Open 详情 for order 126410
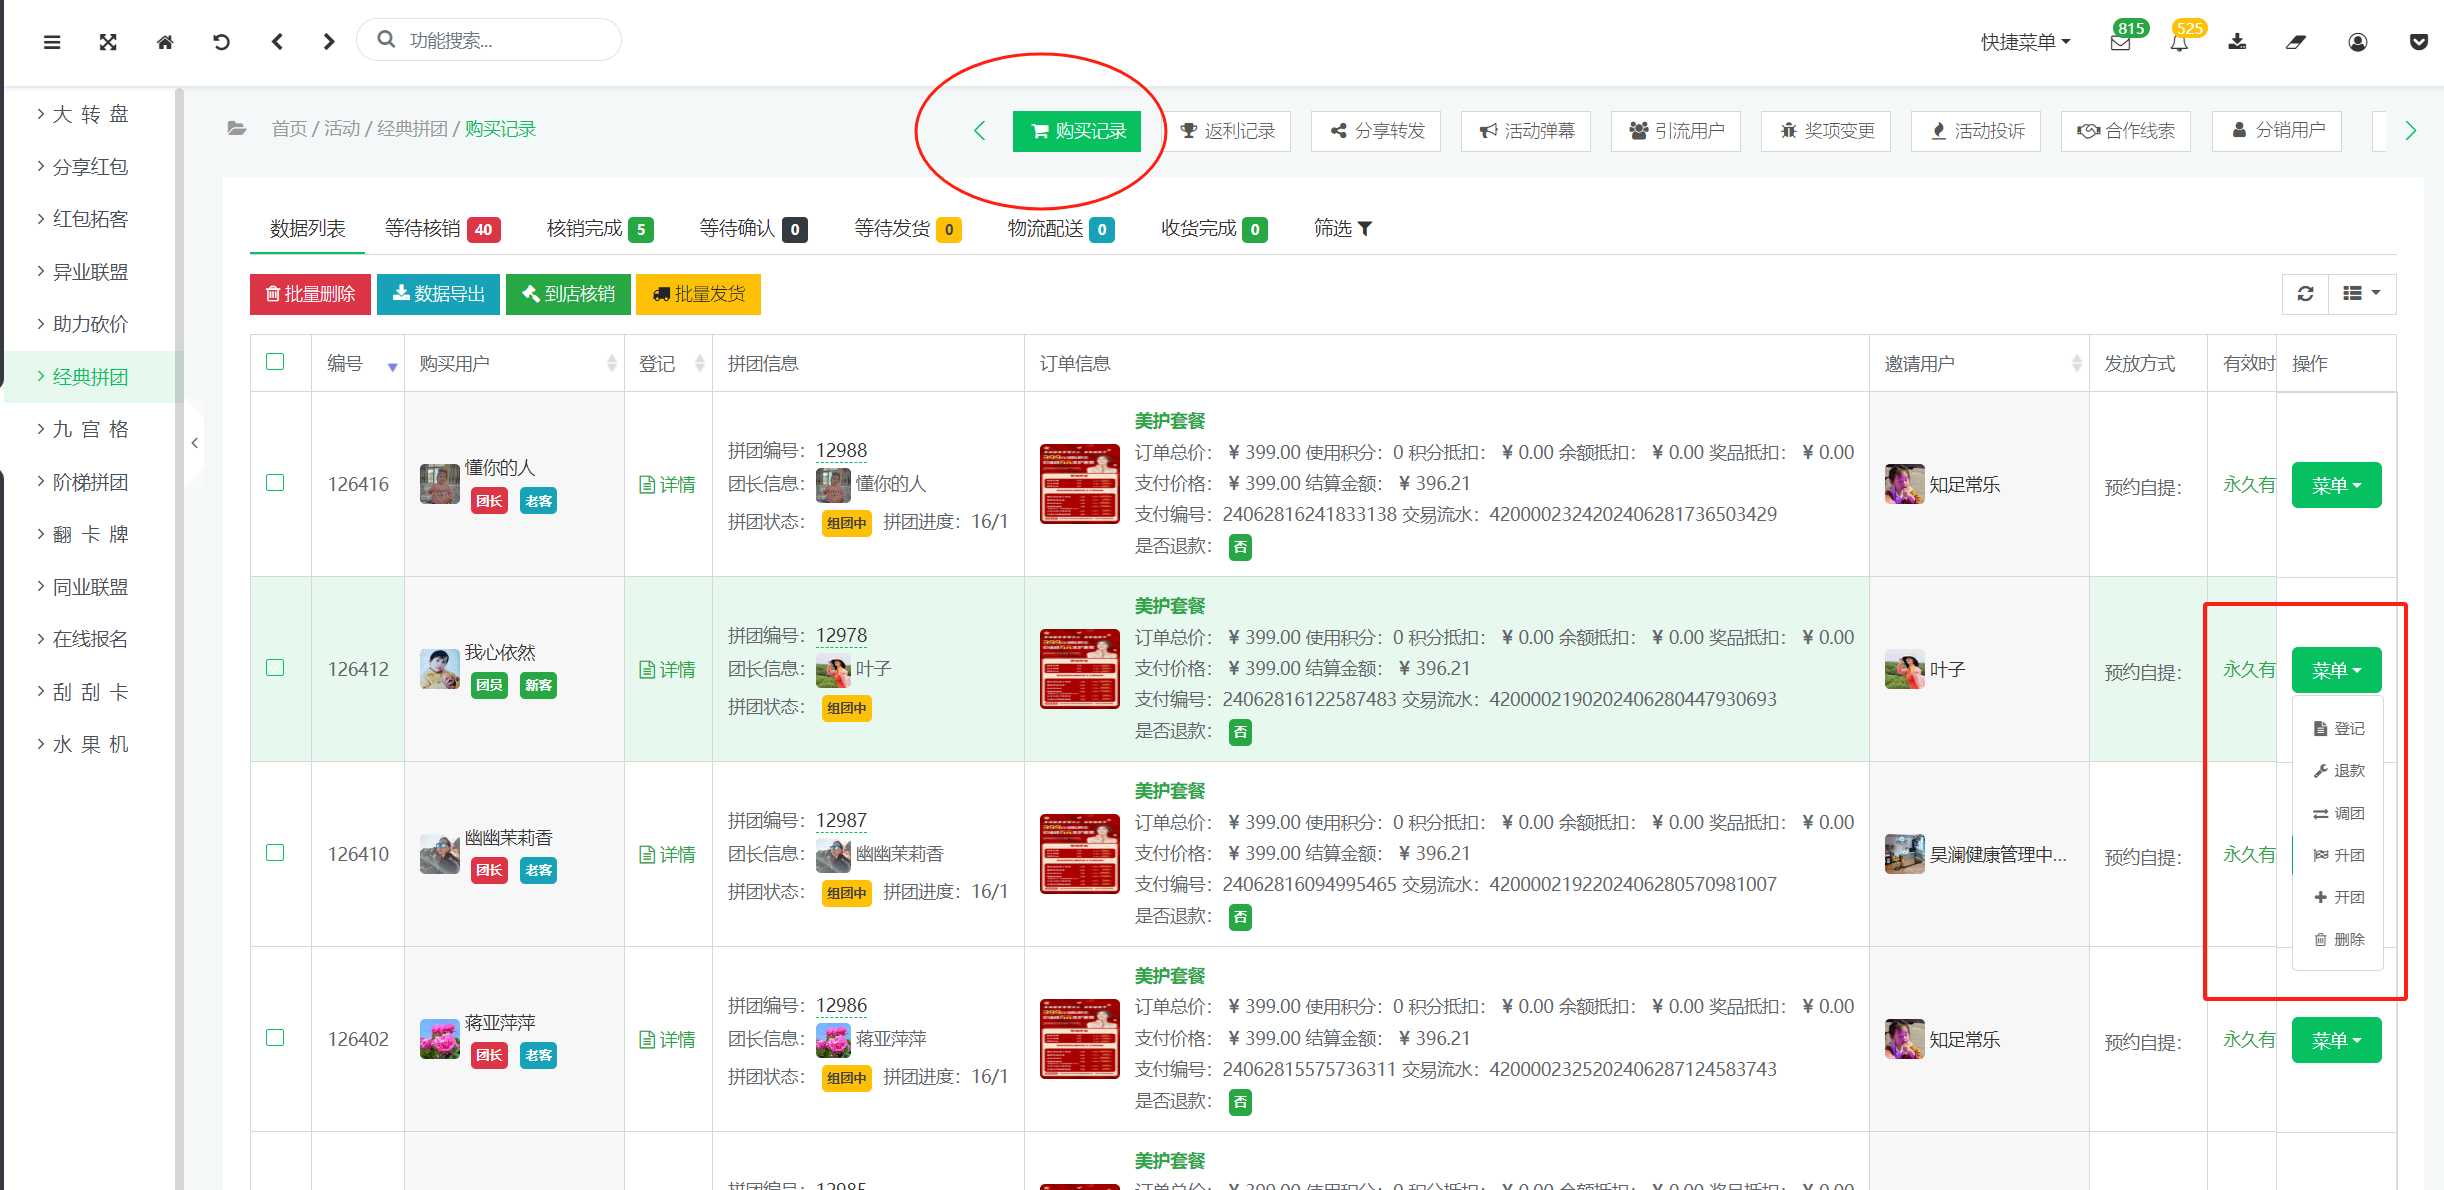This screenshot has width=2444, height=1190. click(x=667, y=855)
